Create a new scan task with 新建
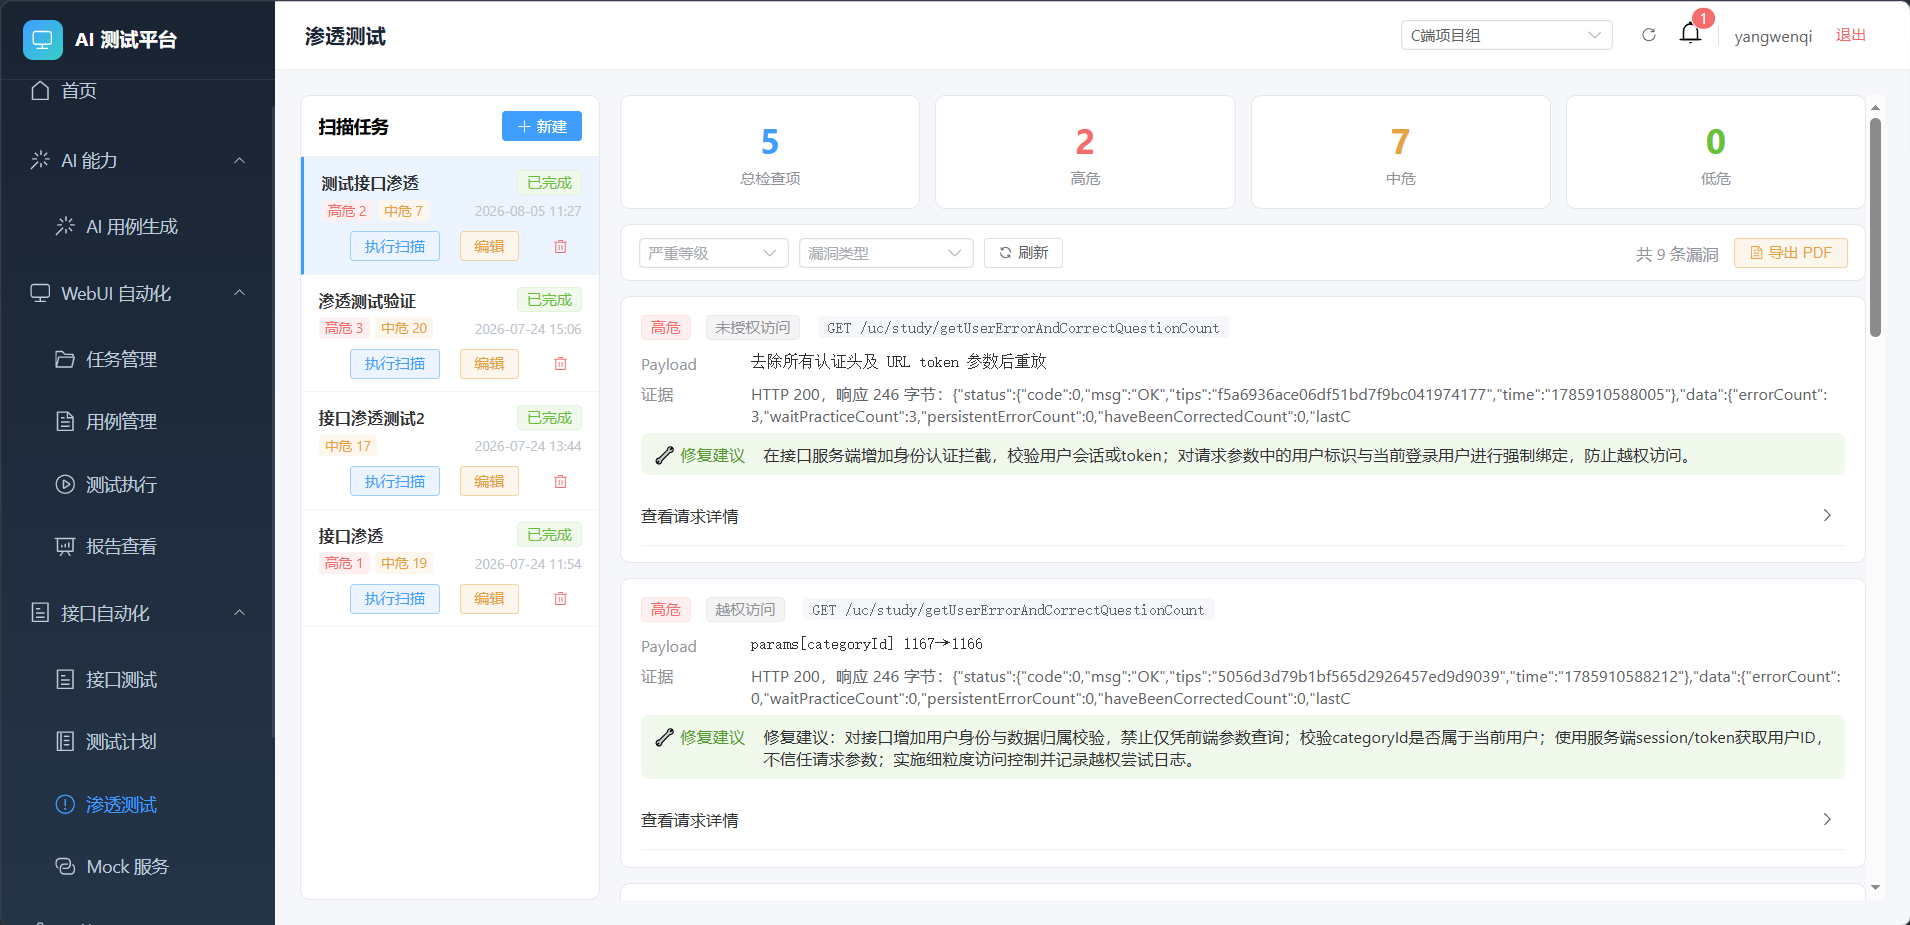Viewport: 1910px width, 925px height. pyautogui.click(x=542, y=126)
